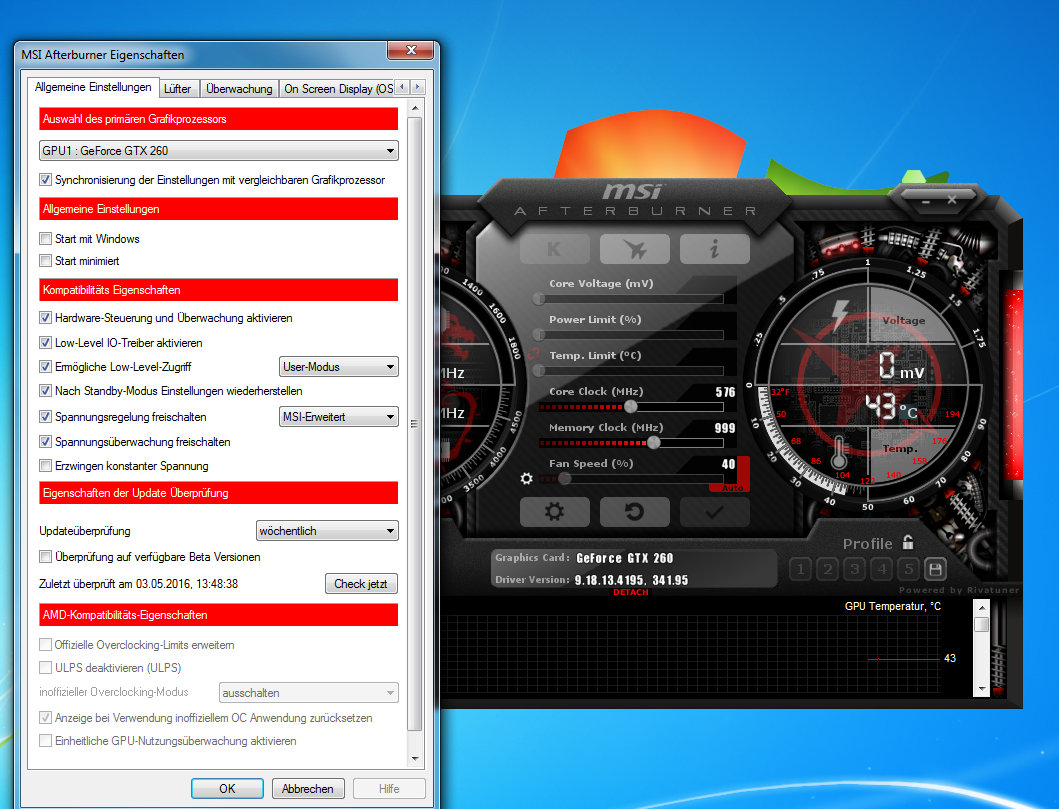Click the small fan speed gear icon
The image size is (1059, 809).
(x=527, y=478)
